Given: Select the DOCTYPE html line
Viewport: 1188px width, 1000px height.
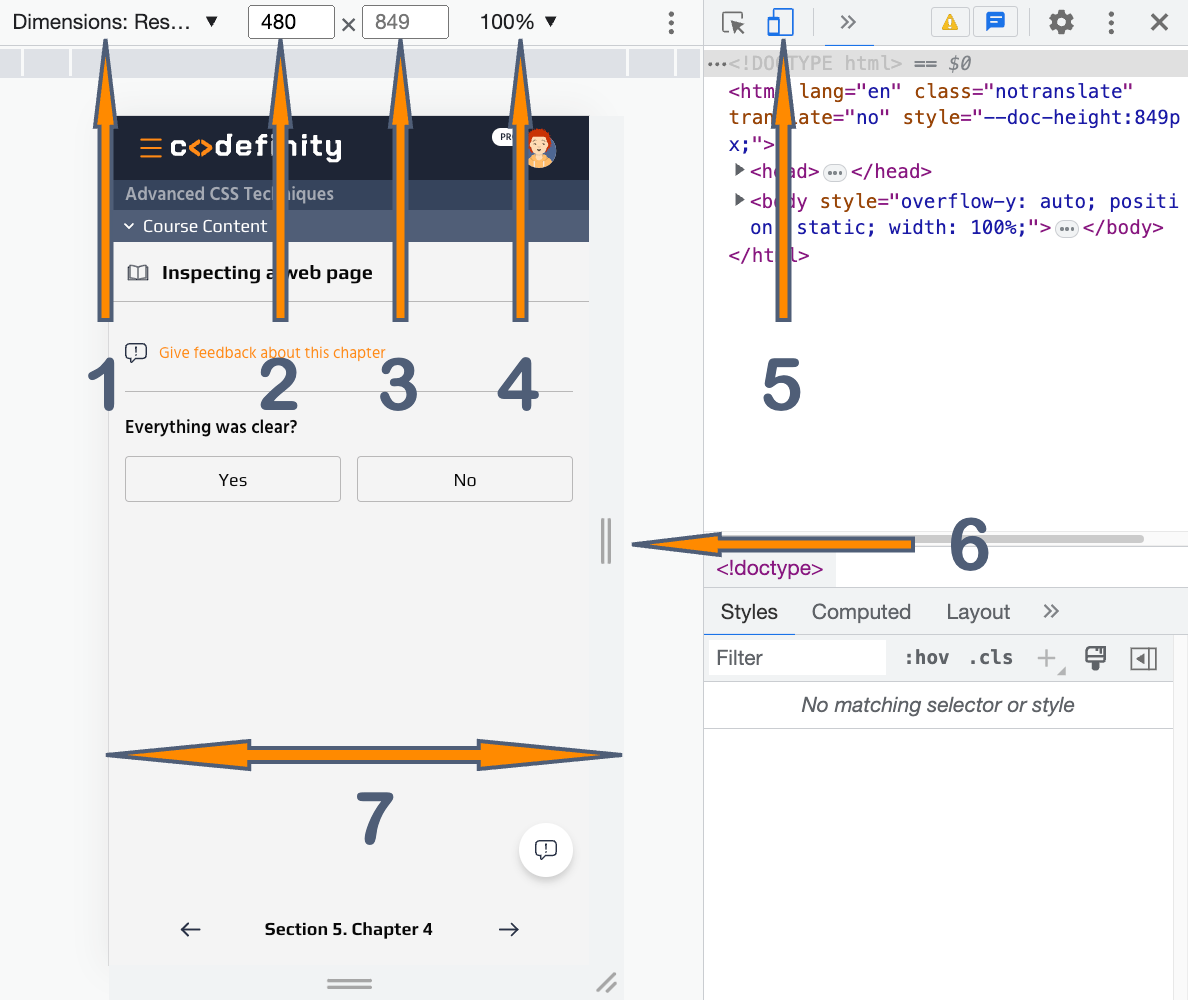Looking at the screenshot, I should 946,63.
